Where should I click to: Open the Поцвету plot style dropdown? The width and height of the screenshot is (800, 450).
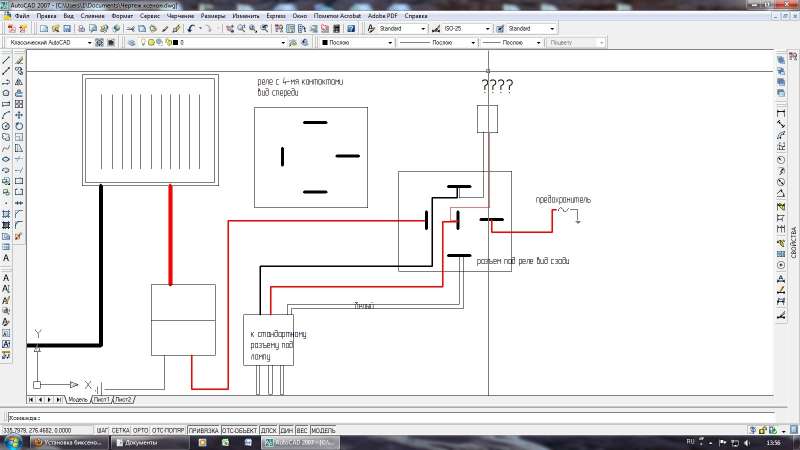coord(576,42)
